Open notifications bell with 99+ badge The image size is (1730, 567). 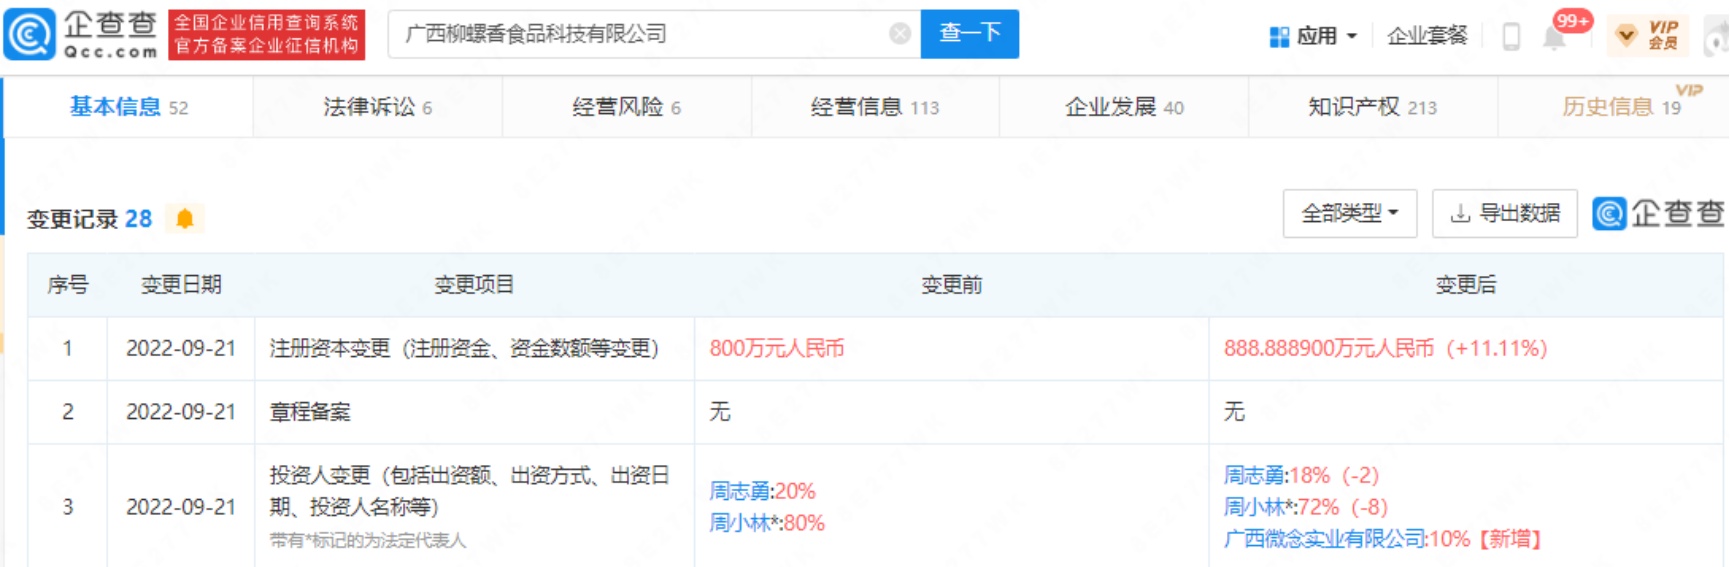tap(1555, 37)
